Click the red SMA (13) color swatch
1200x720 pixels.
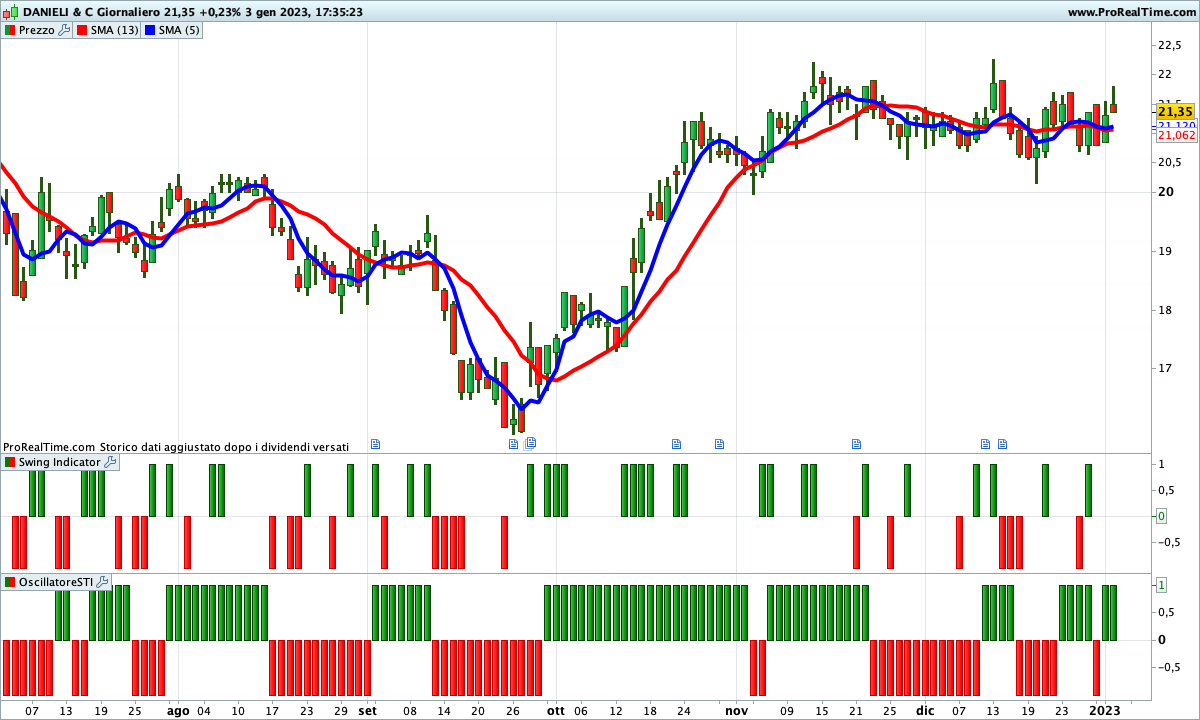(x=84, y=30)
